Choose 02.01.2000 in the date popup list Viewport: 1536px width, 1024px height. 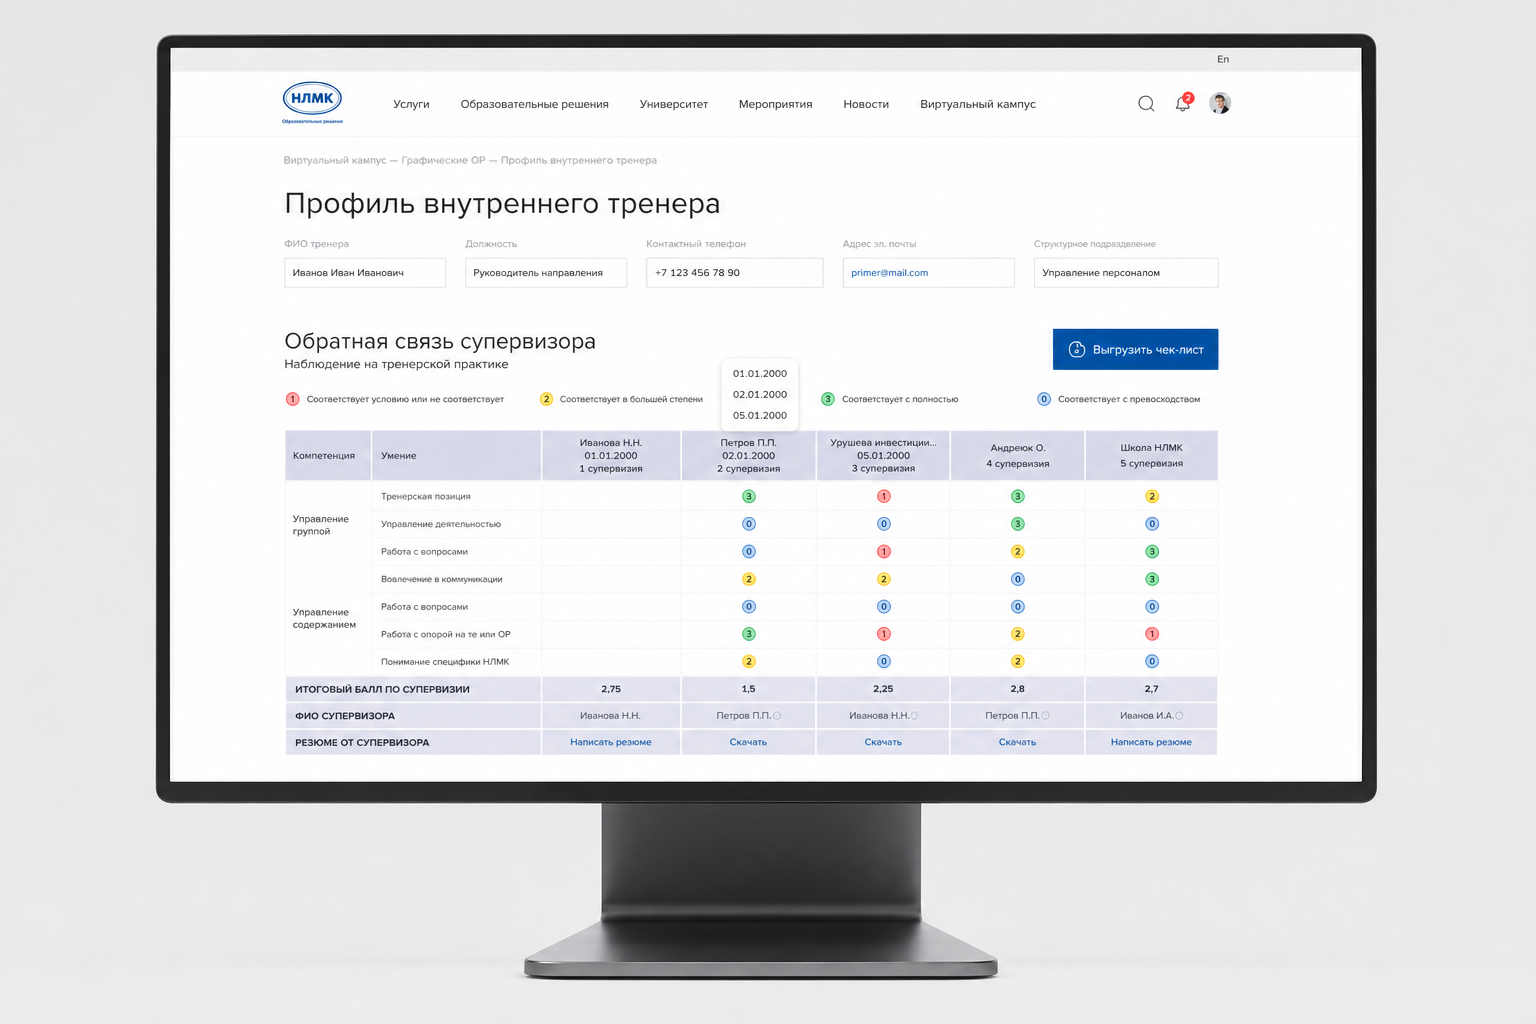(x=760, y=395)
